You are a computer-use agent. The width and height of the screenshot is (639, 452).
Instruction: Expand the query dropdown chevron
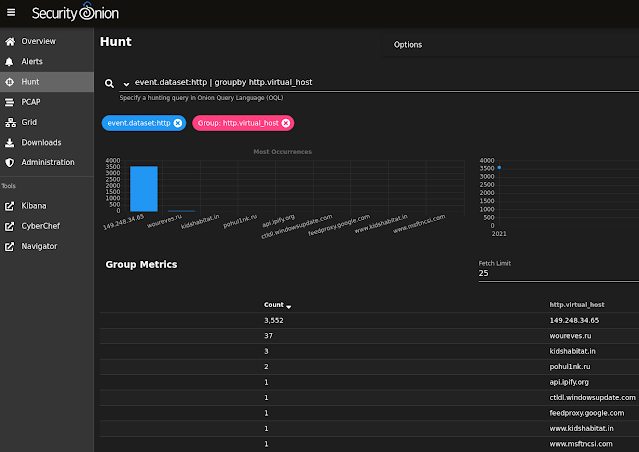[x=126, y=84]
